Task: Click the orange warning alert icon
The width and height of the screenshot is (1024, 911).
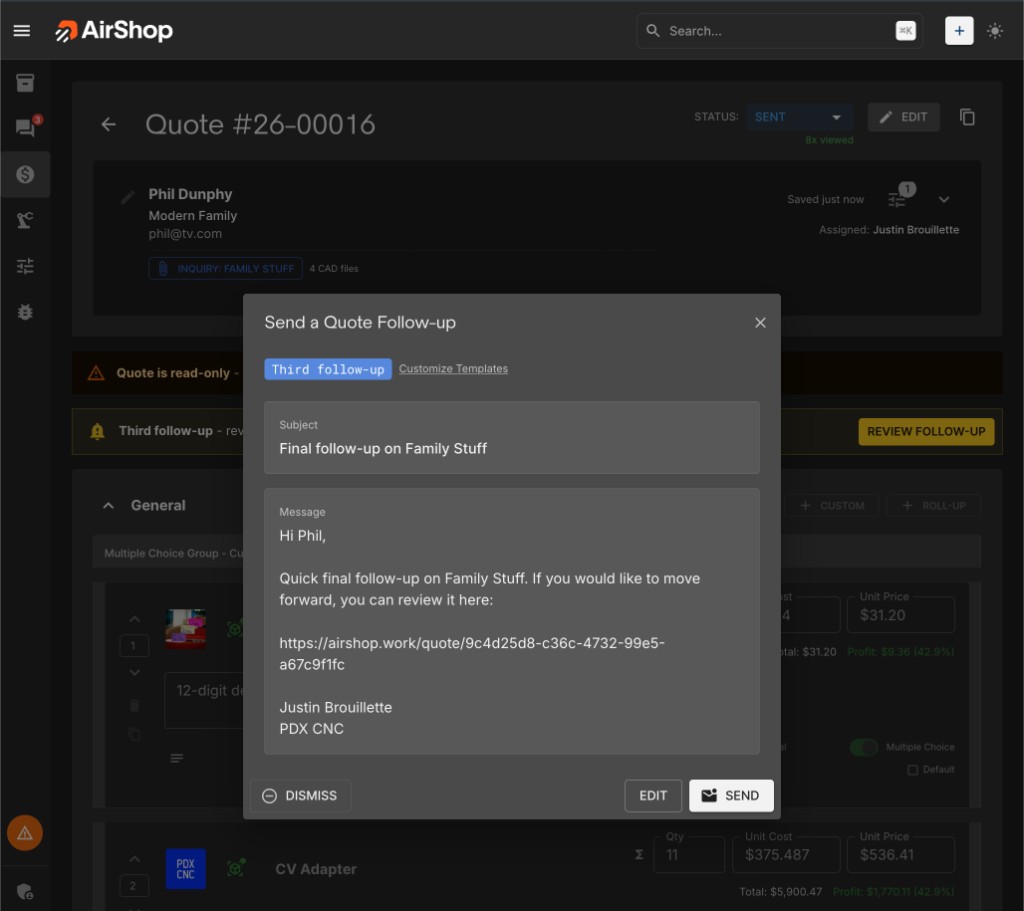Action: click(x=25, y=832)
